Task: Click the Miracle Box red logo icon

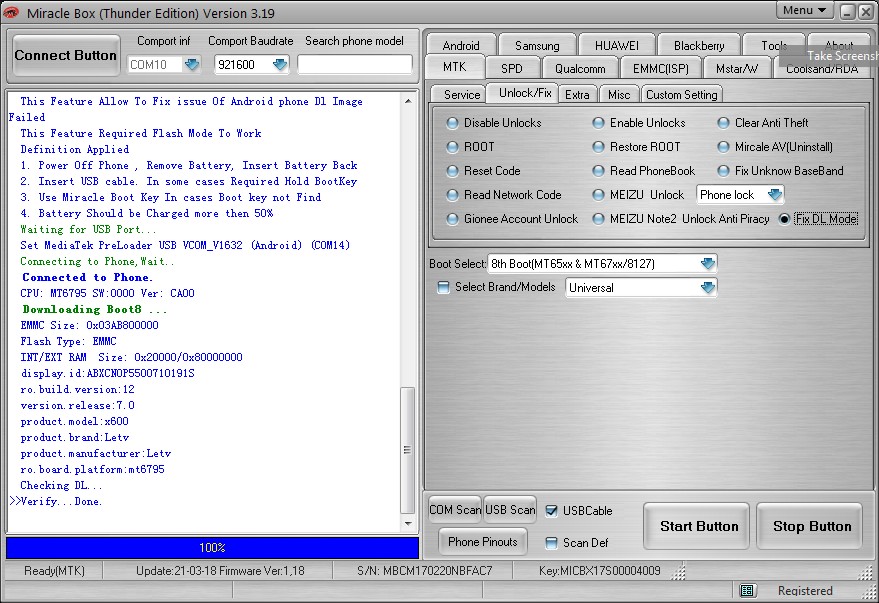Action: point(11,12)
